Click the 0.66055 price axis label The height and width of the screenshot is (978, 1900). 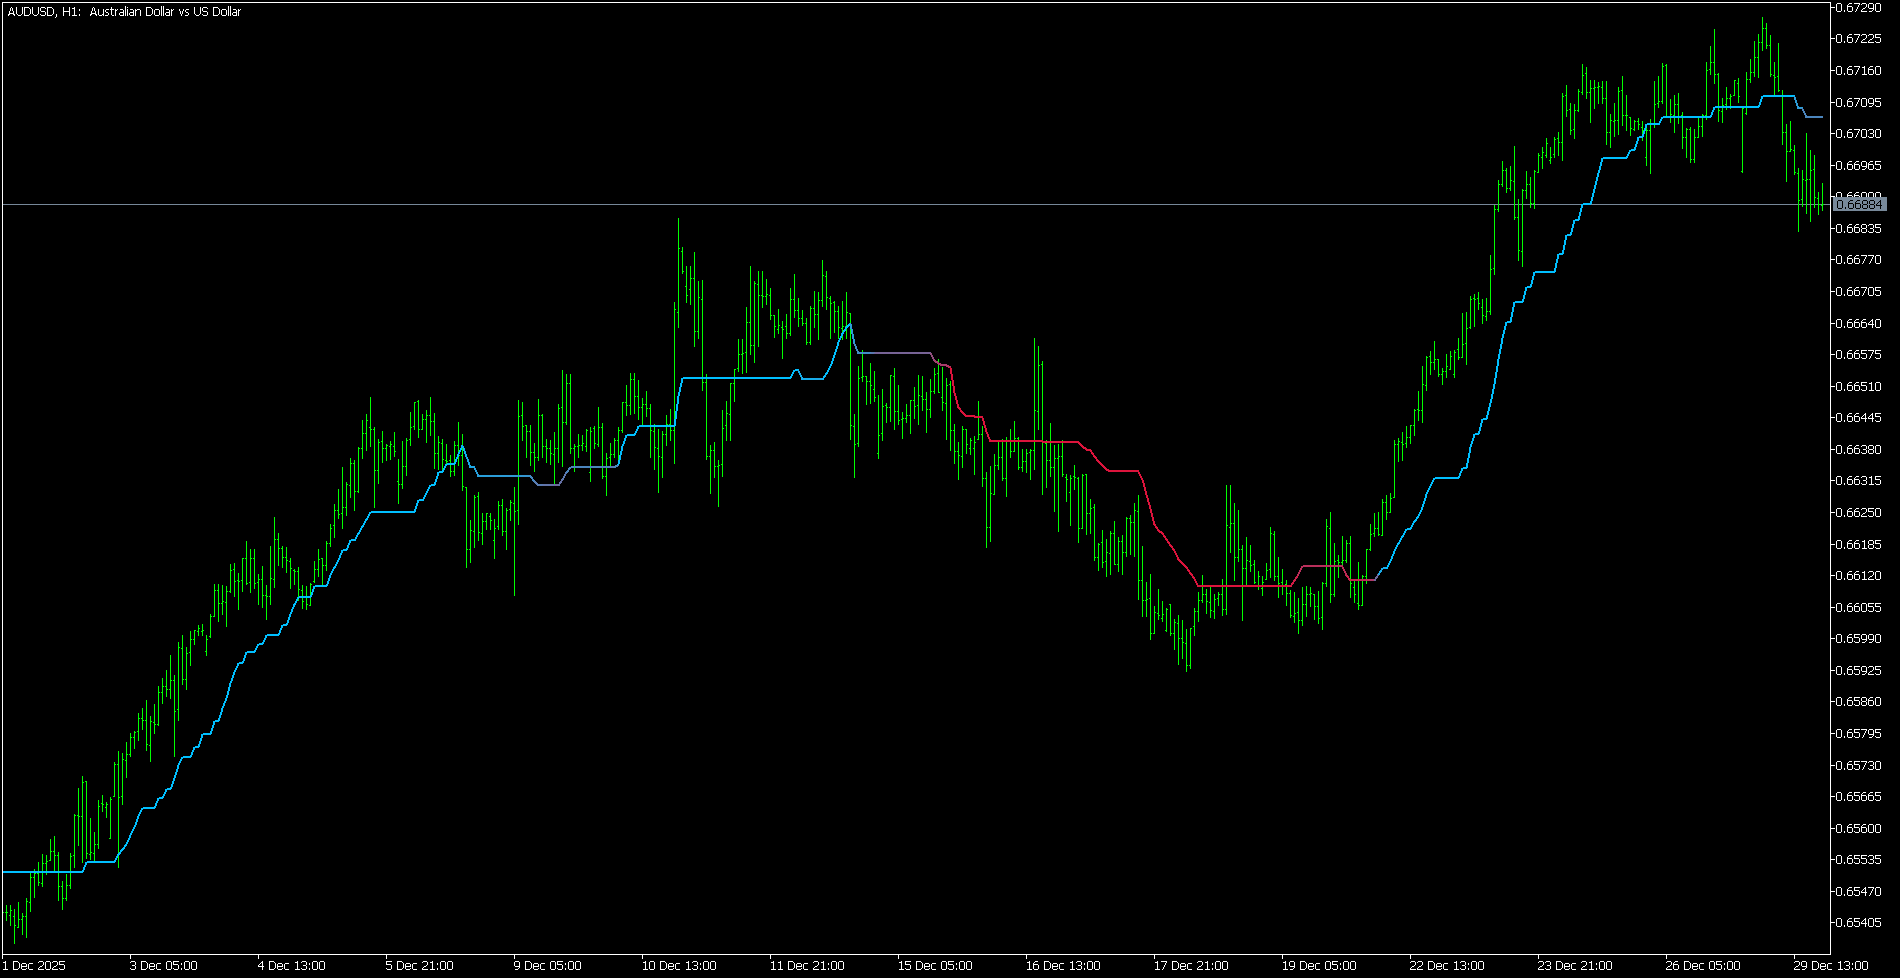point(1860,607)
